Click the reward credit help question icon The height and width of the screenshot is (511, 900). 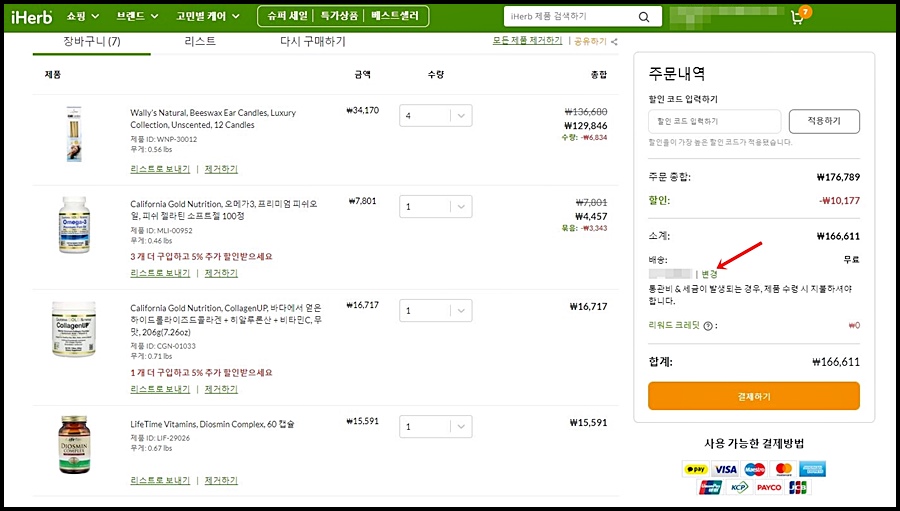pos(708,326)
